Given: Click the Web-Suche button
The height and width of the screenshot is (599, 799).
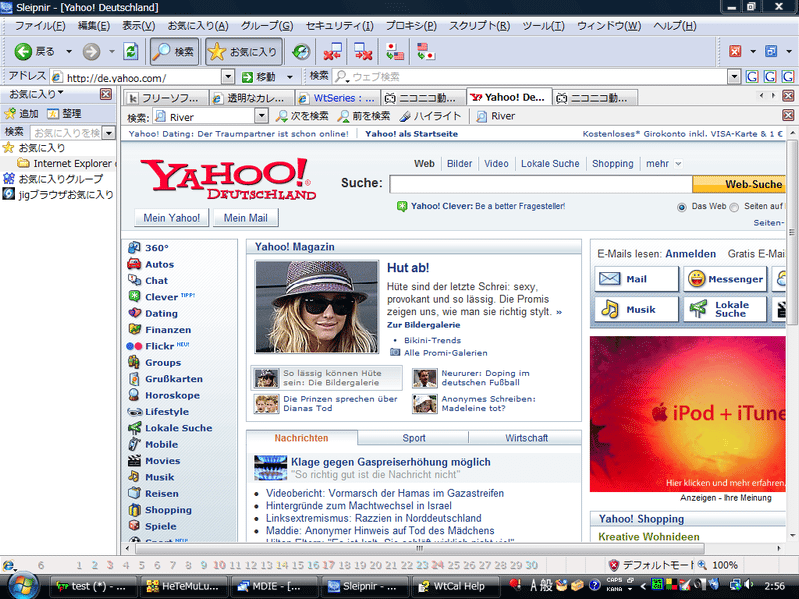Looking at the screenshot, I should tap(739, 184).
